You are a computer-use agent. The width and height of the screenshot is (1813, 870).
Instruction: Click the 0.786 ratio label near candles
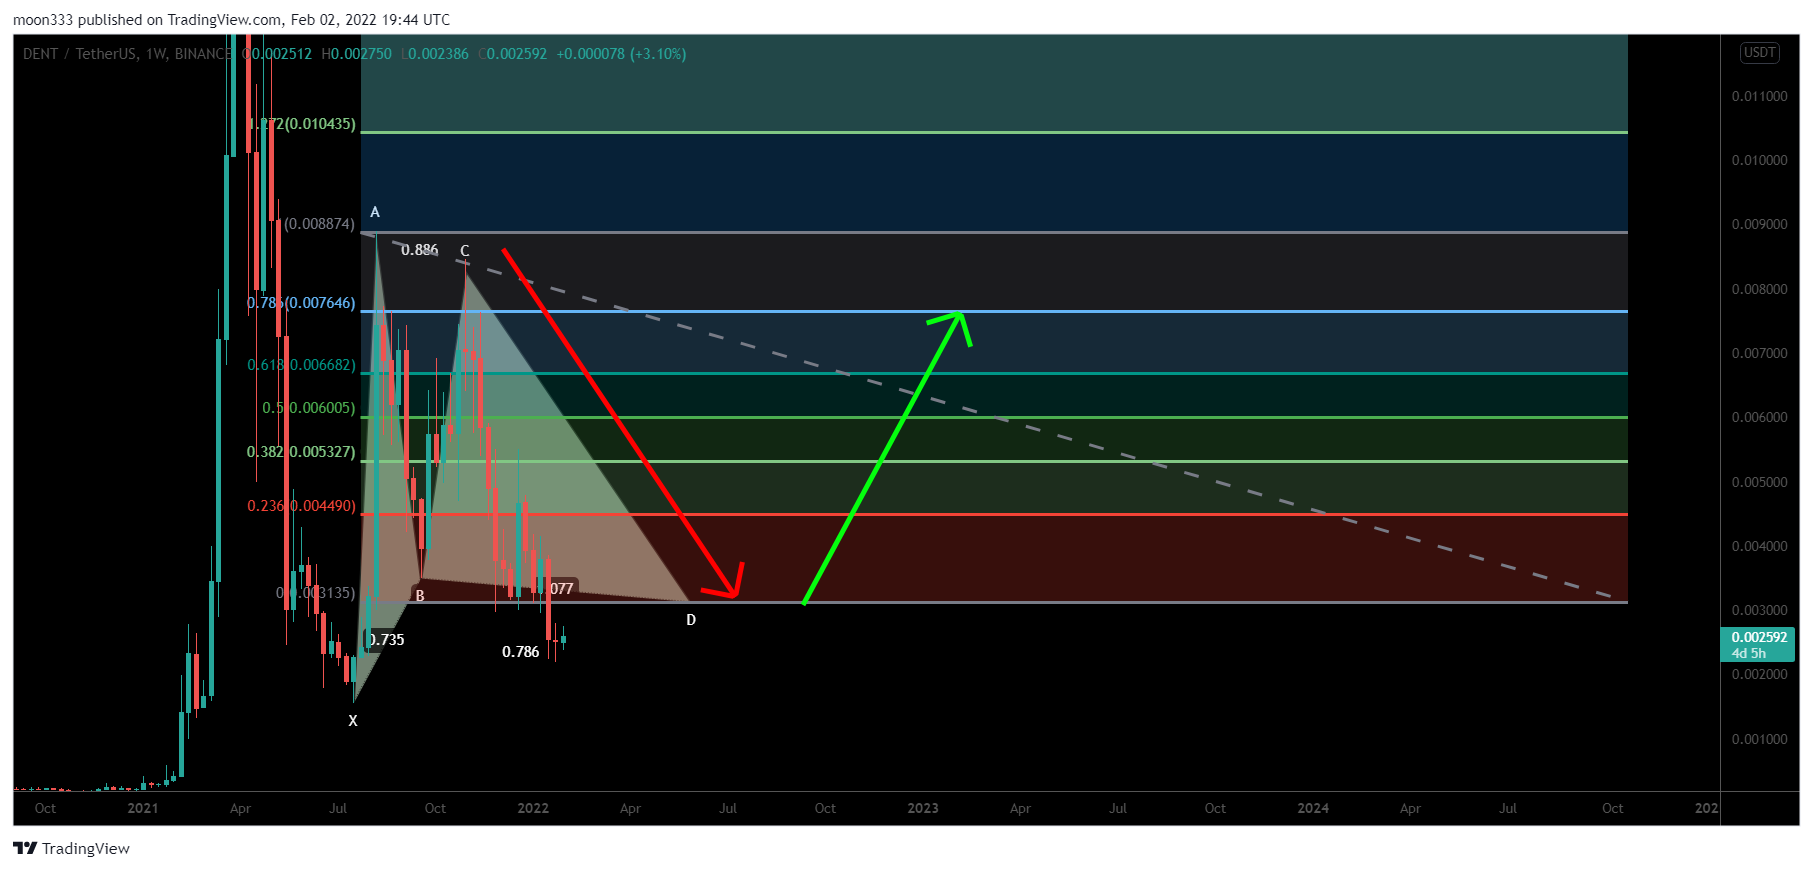click(520, 652)
